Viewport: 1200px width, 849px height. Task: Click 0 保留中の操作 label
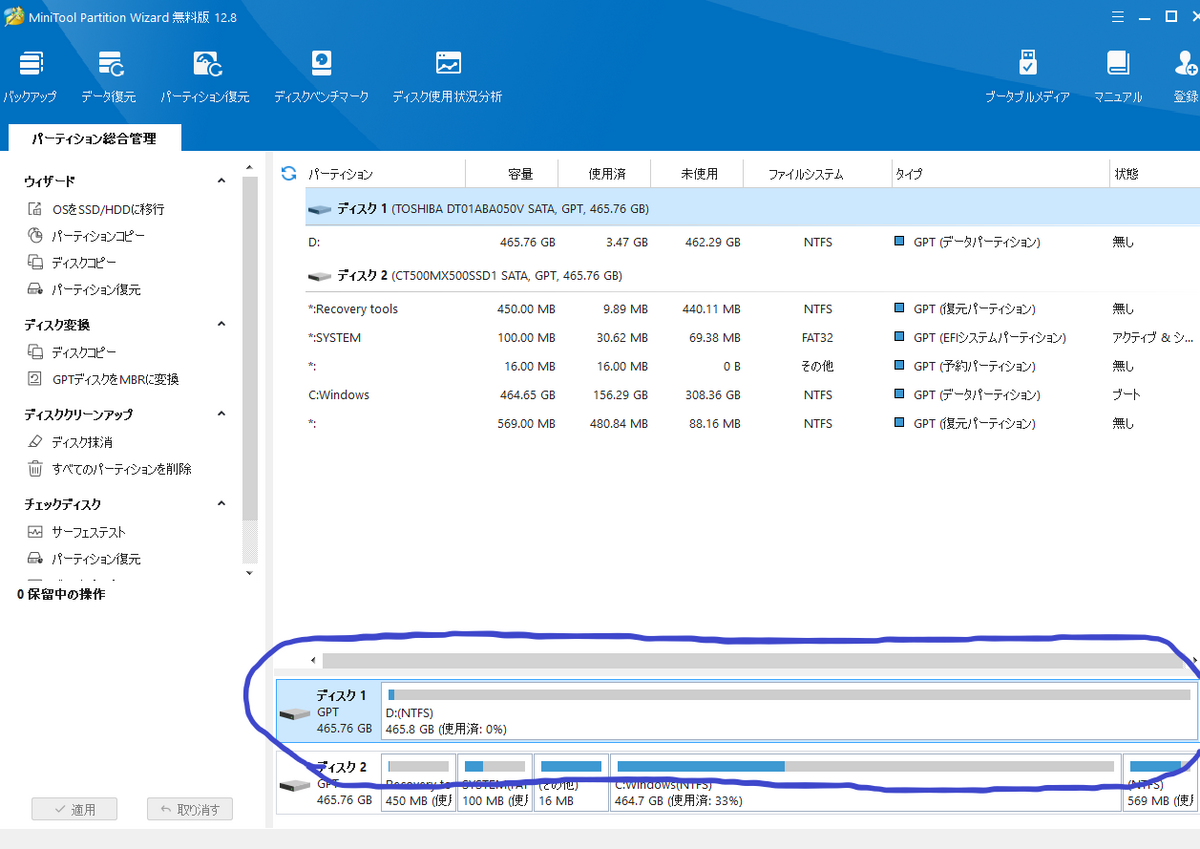click(x=61, y=594)
